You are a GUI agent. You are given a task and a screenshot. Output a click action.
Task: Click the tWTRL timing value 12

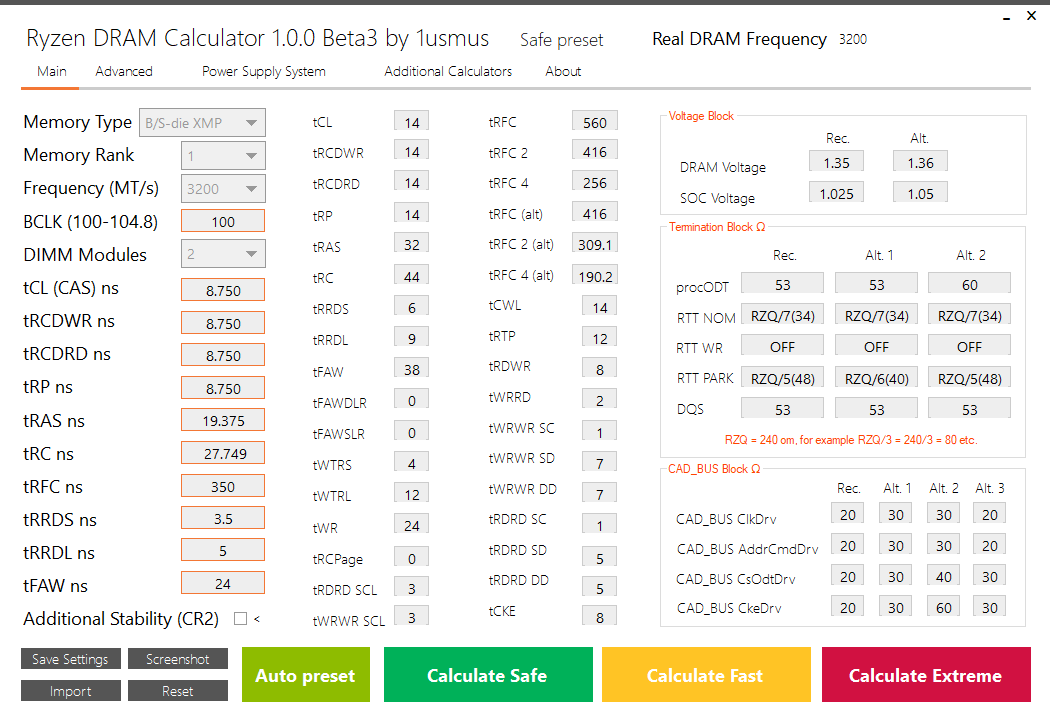point(411,494)
